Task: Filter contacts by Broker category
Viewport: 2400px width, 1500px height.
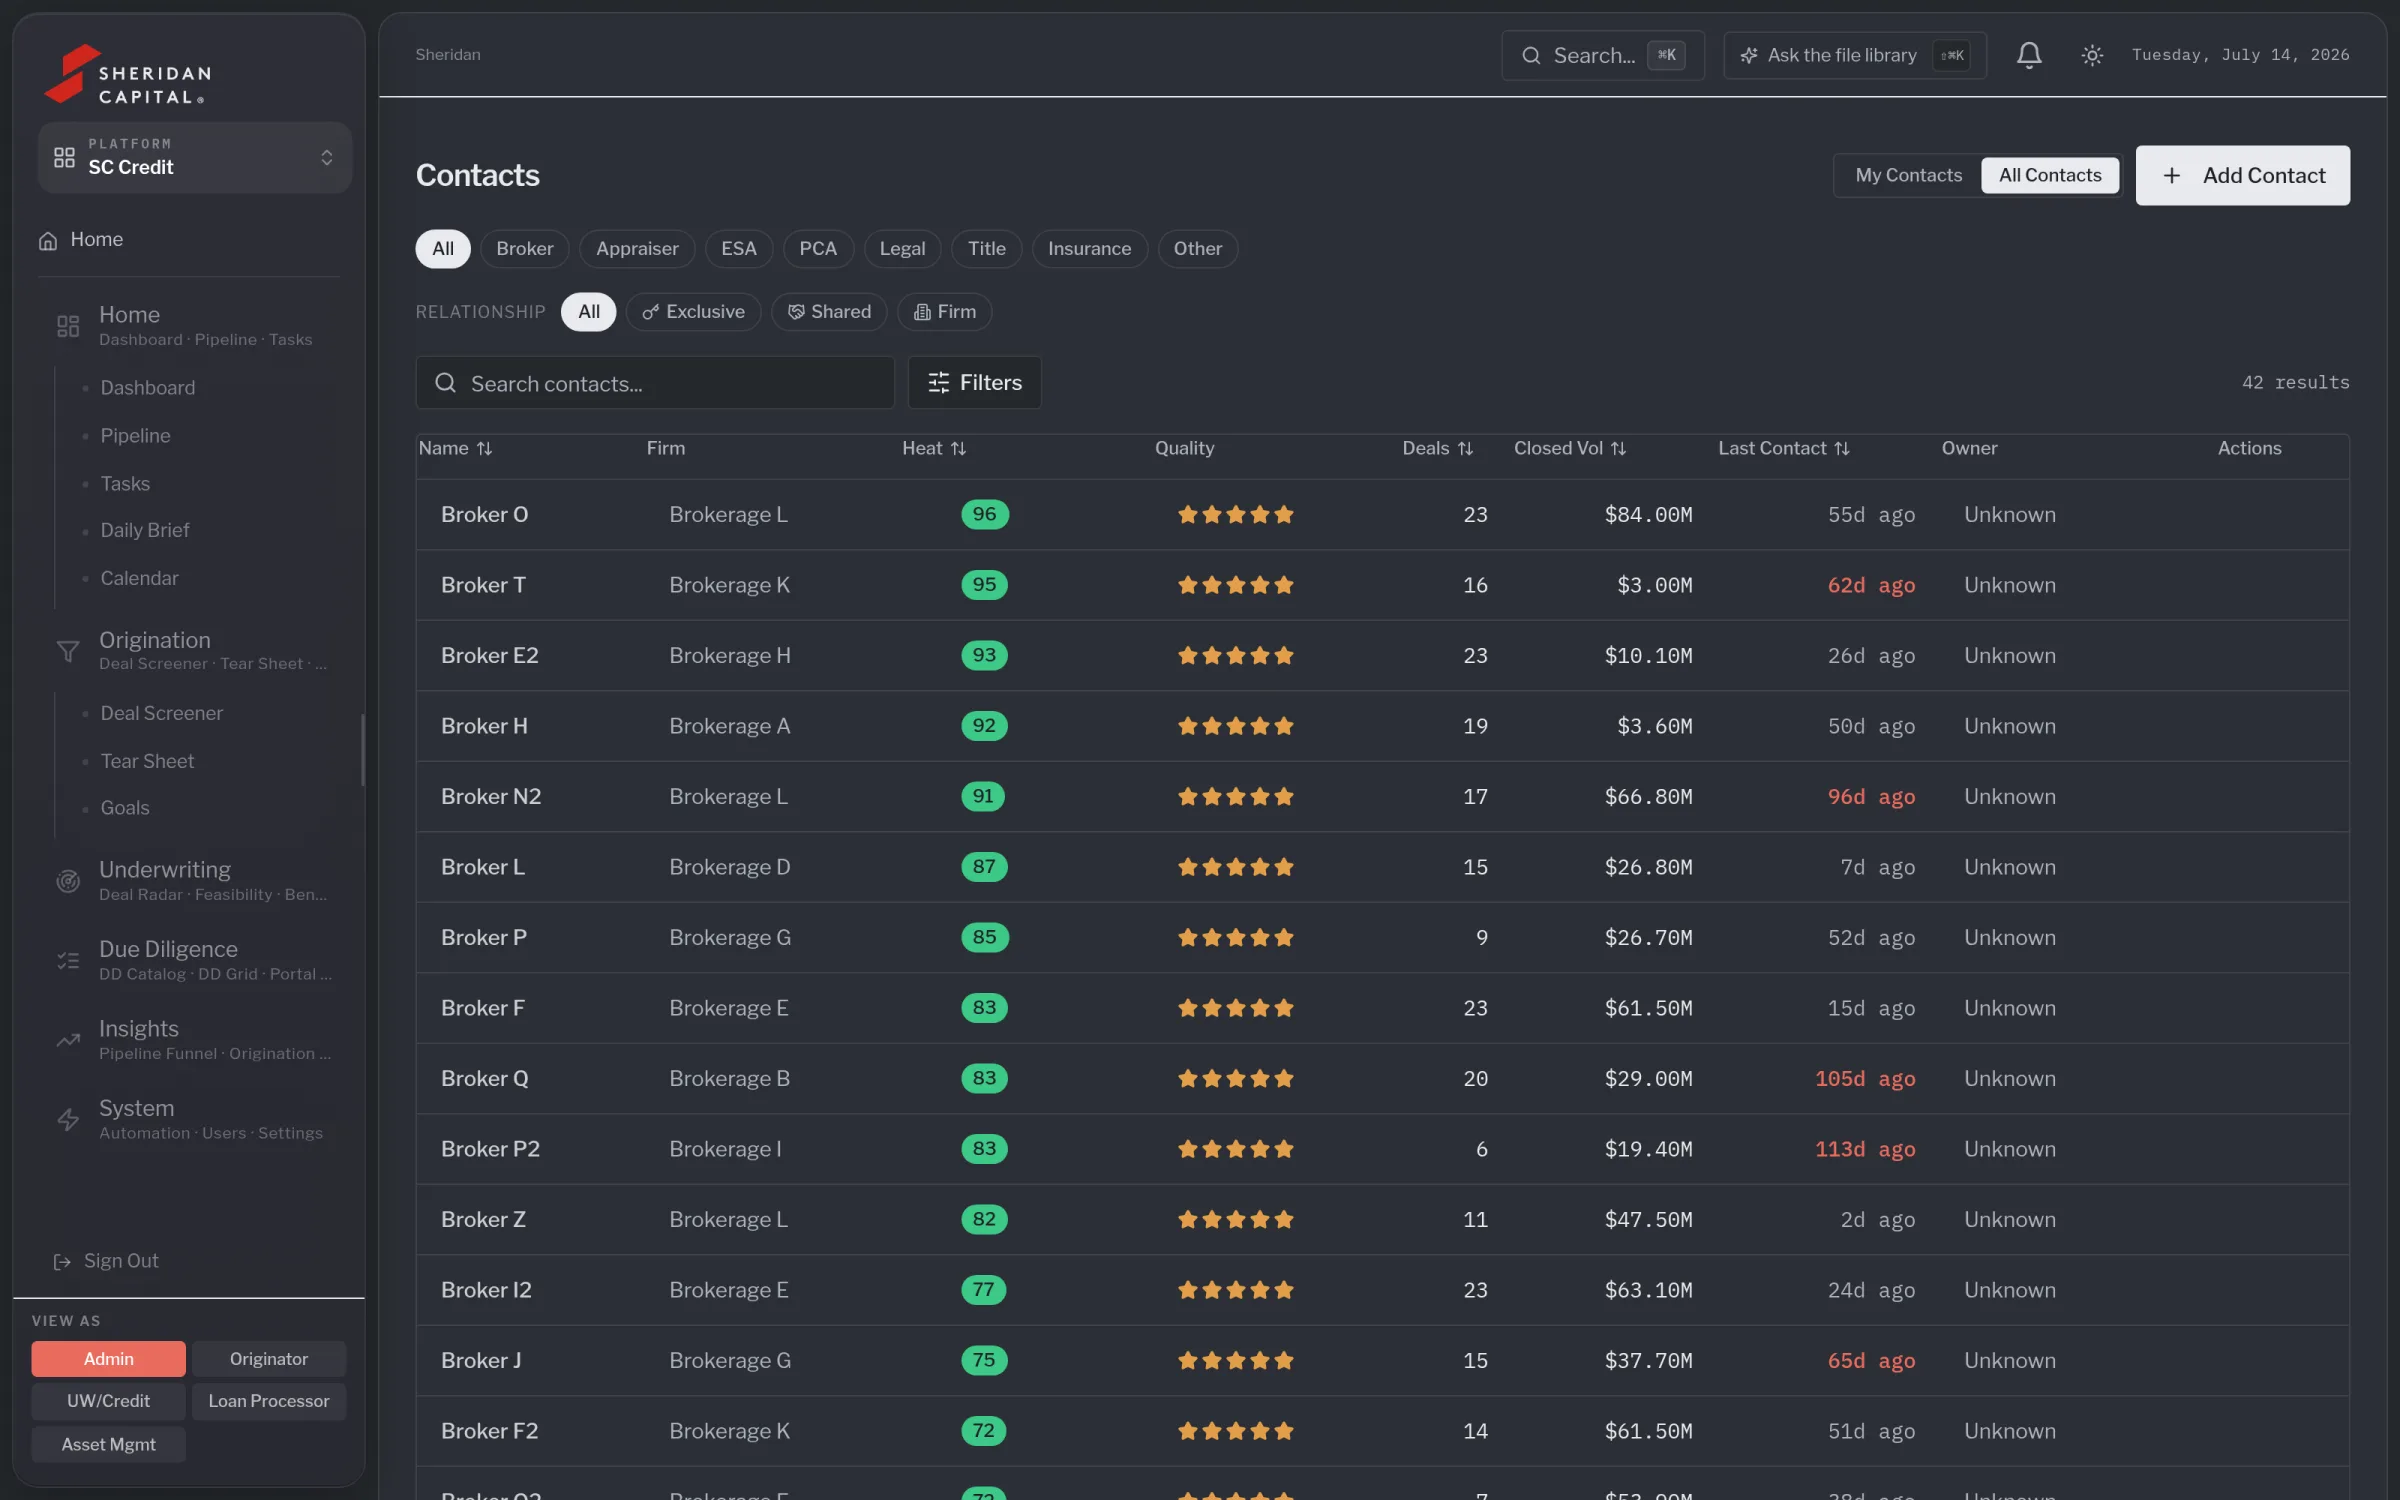Action: point(524,249)
